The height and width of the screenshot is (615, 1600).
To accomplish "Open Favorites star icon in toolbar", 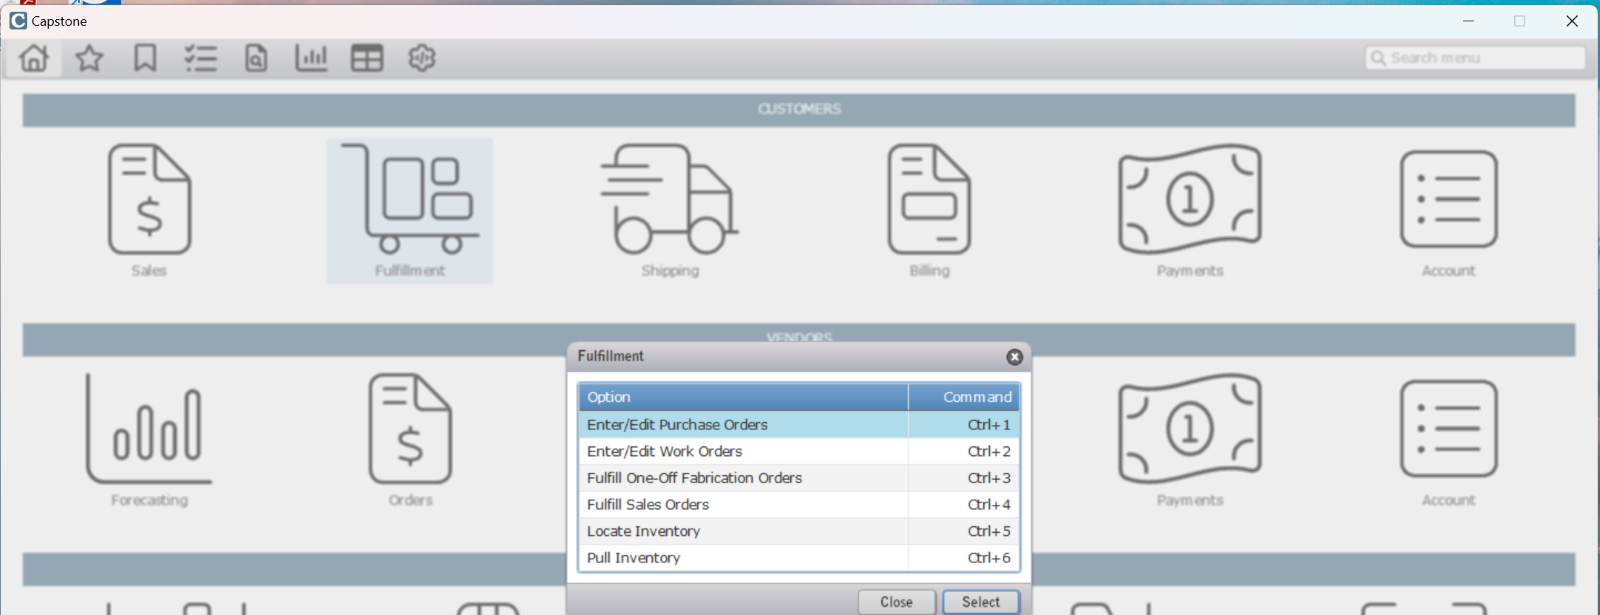I will pyautogui.click(x=89, y=58).
